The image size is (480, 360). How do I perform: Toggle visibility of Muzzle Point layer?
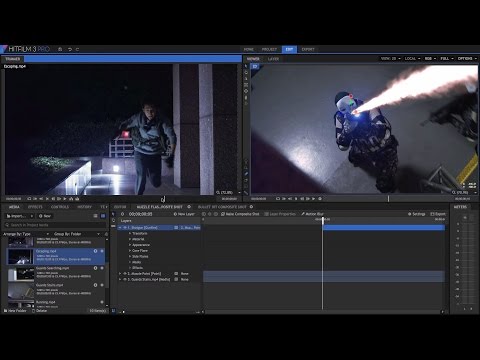click(125, 274)
